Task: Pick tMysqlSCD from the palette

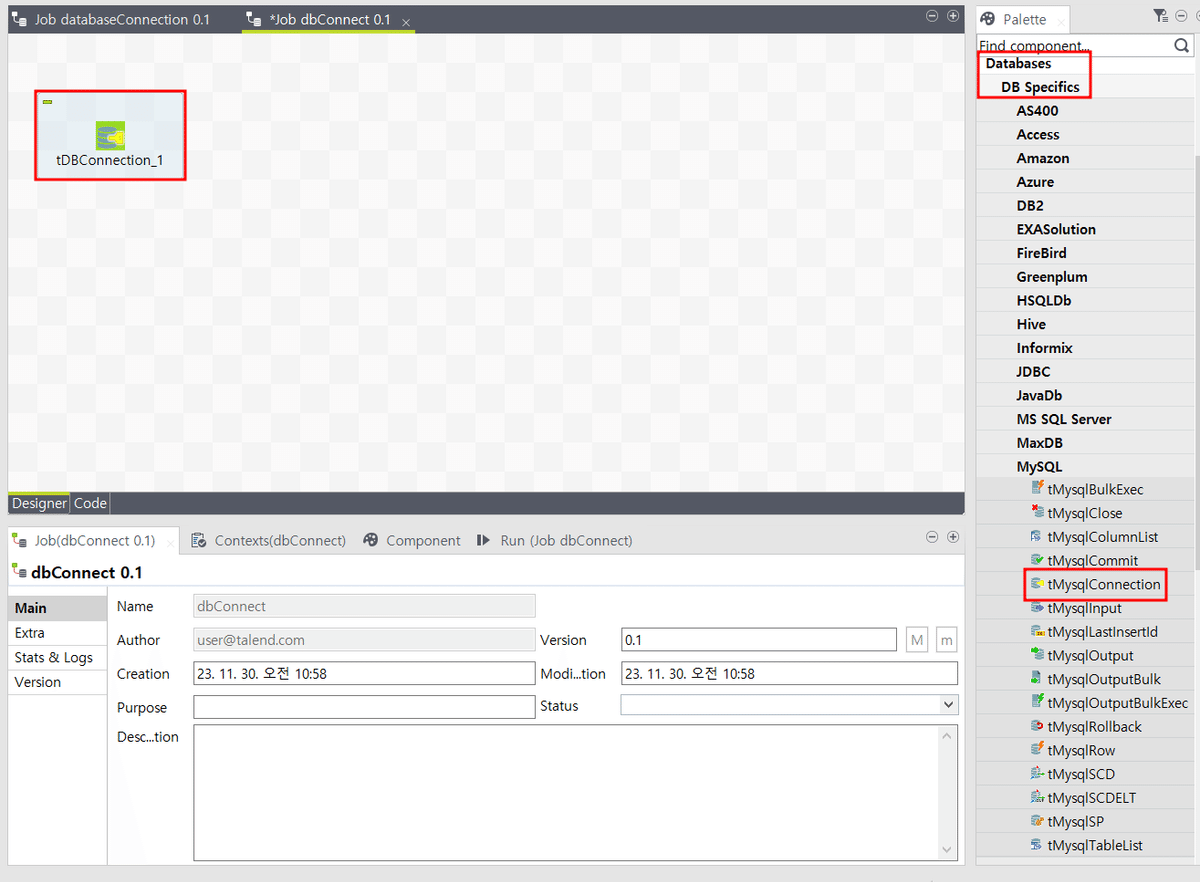Action: pos(1072,774)
